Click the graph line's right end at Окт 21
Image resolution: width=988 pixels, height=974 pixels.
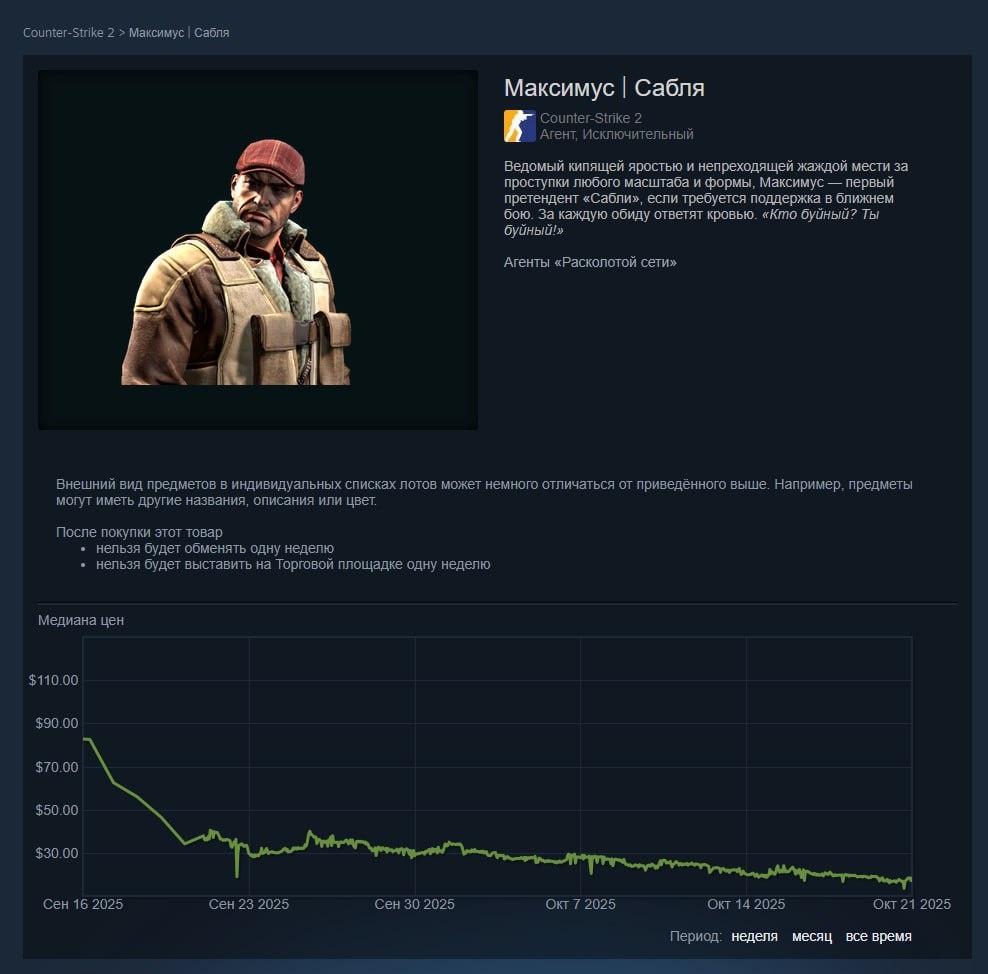(x=910, y=879)
